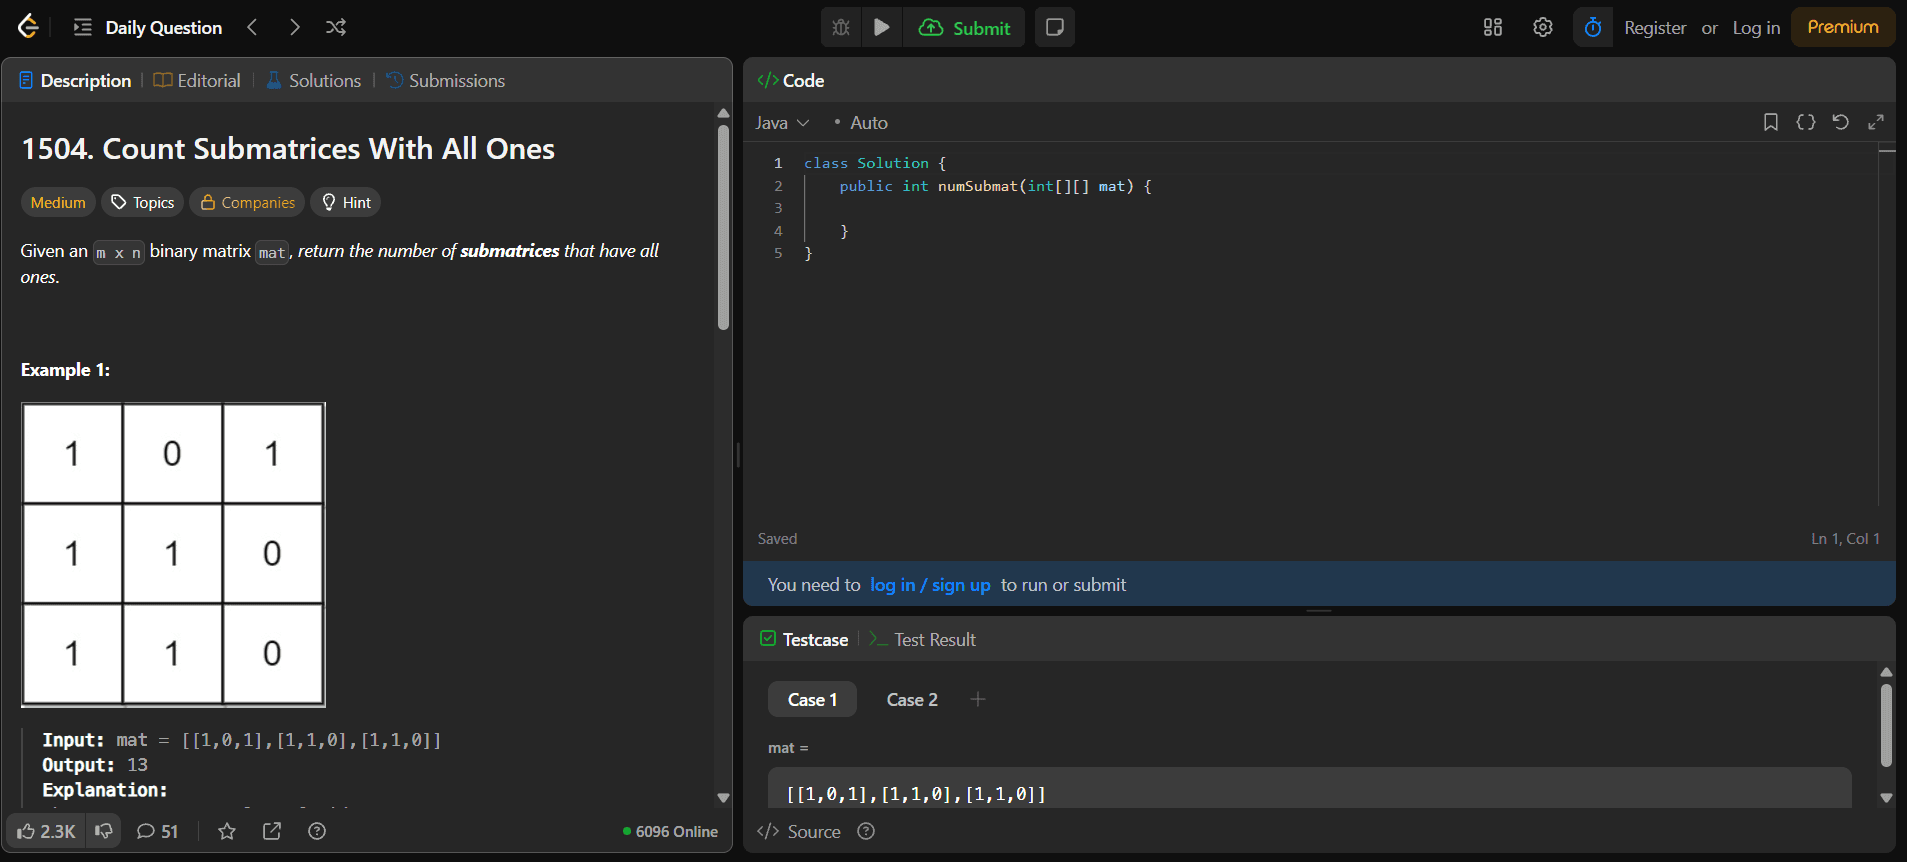The image size is (1907, 862).
Task: Format code with curly braces icon
Action: click(1805, 122)
